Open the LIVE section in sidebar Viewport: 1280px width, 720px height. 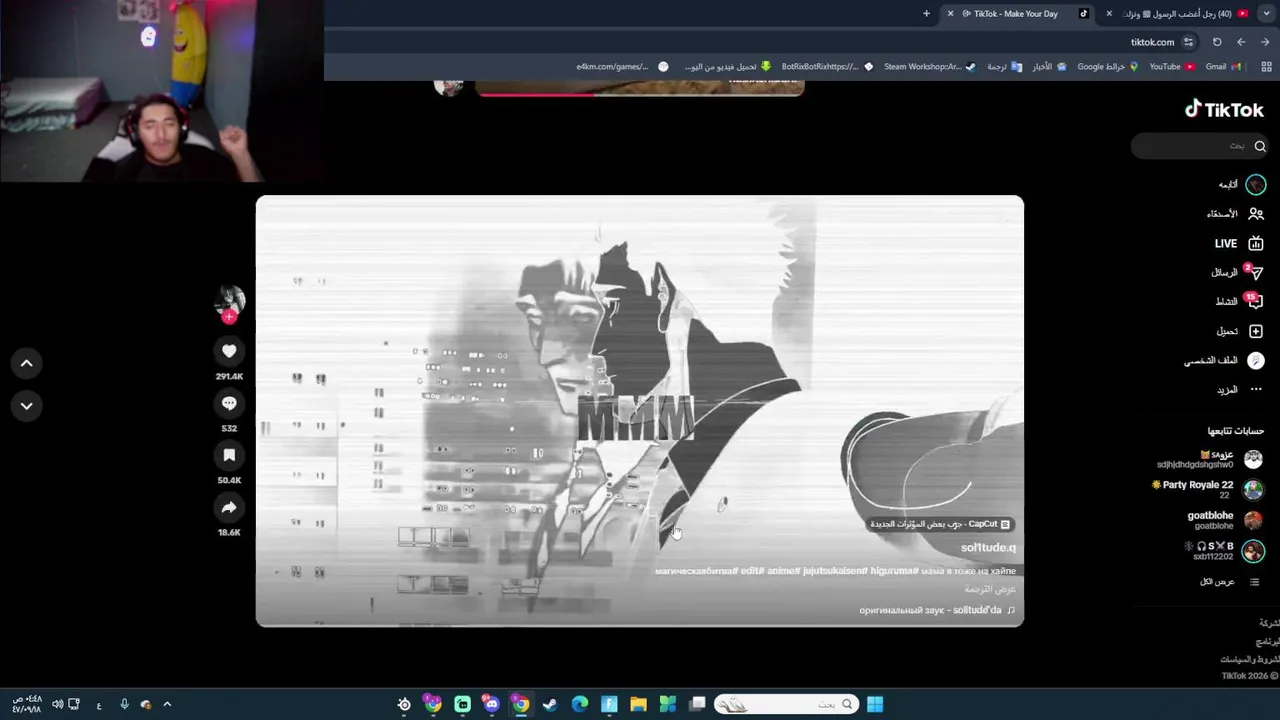tap(1239, 243)
